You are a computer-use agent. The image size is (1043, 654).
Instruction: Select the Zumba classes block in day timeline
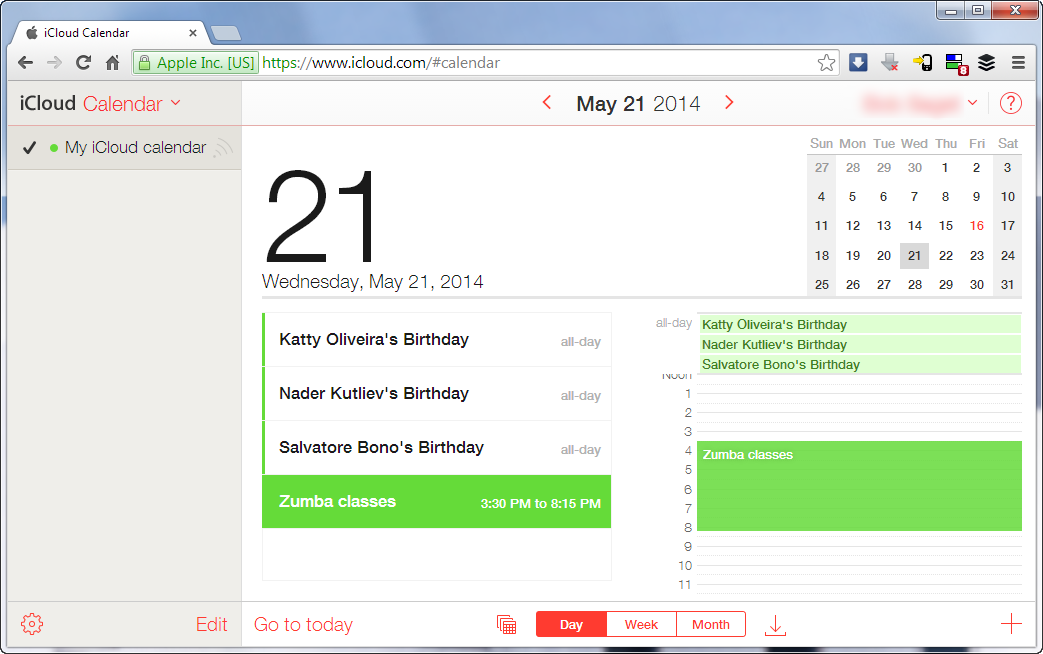[x=859, y=486]
